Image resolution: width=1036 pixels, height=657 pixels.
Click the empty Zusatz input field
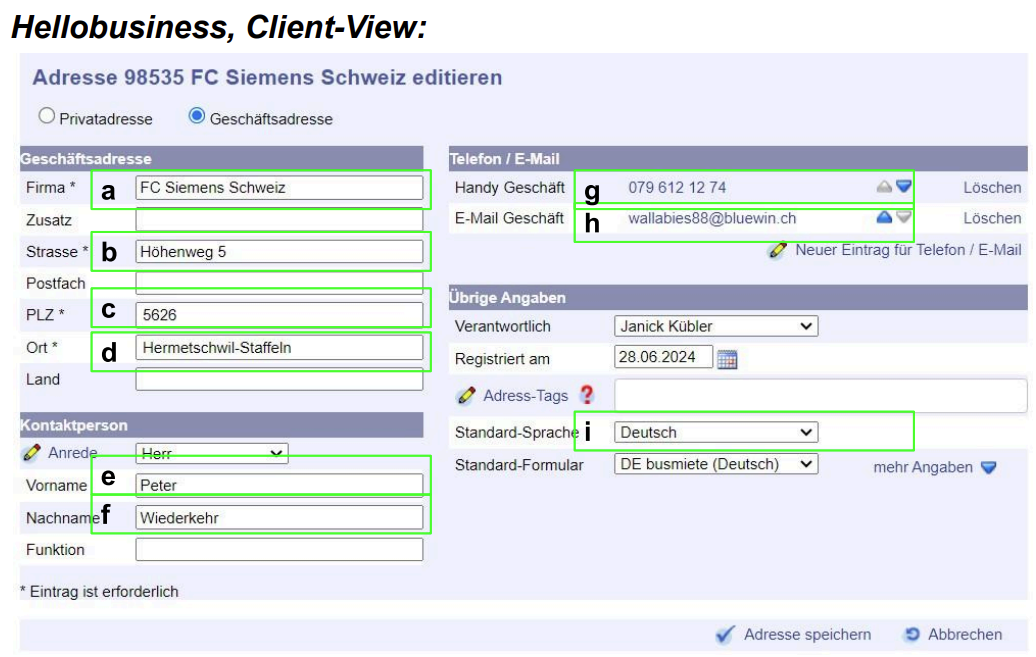tap(279, 219)
